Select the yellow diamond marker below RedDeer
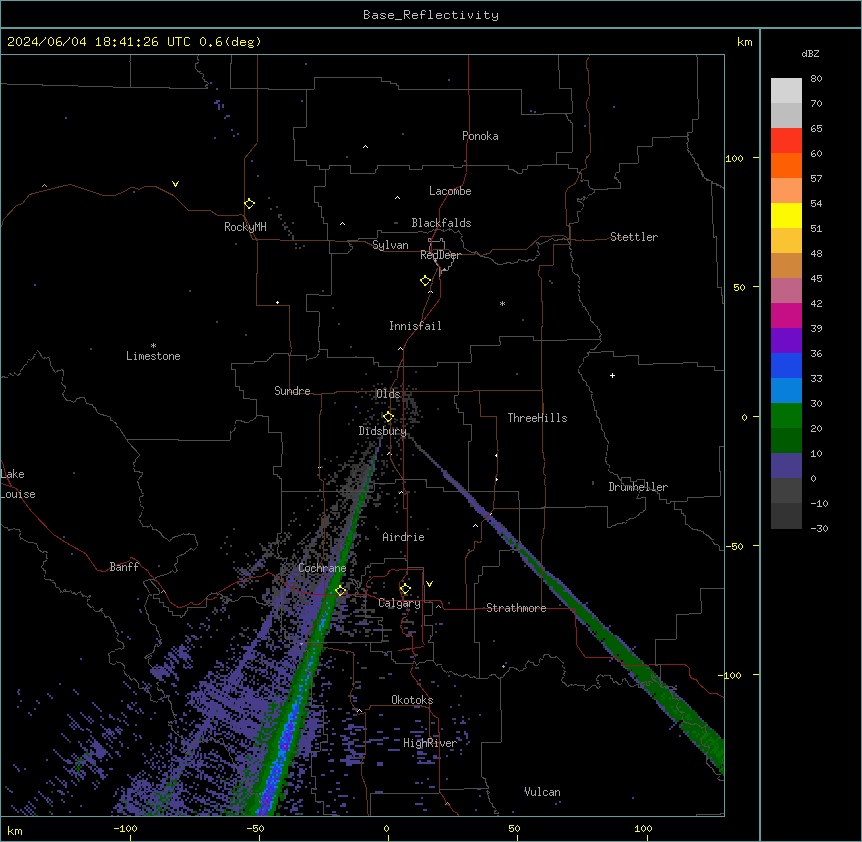The width and height of the screenshot is (862, 842). [x=425, y=280]
